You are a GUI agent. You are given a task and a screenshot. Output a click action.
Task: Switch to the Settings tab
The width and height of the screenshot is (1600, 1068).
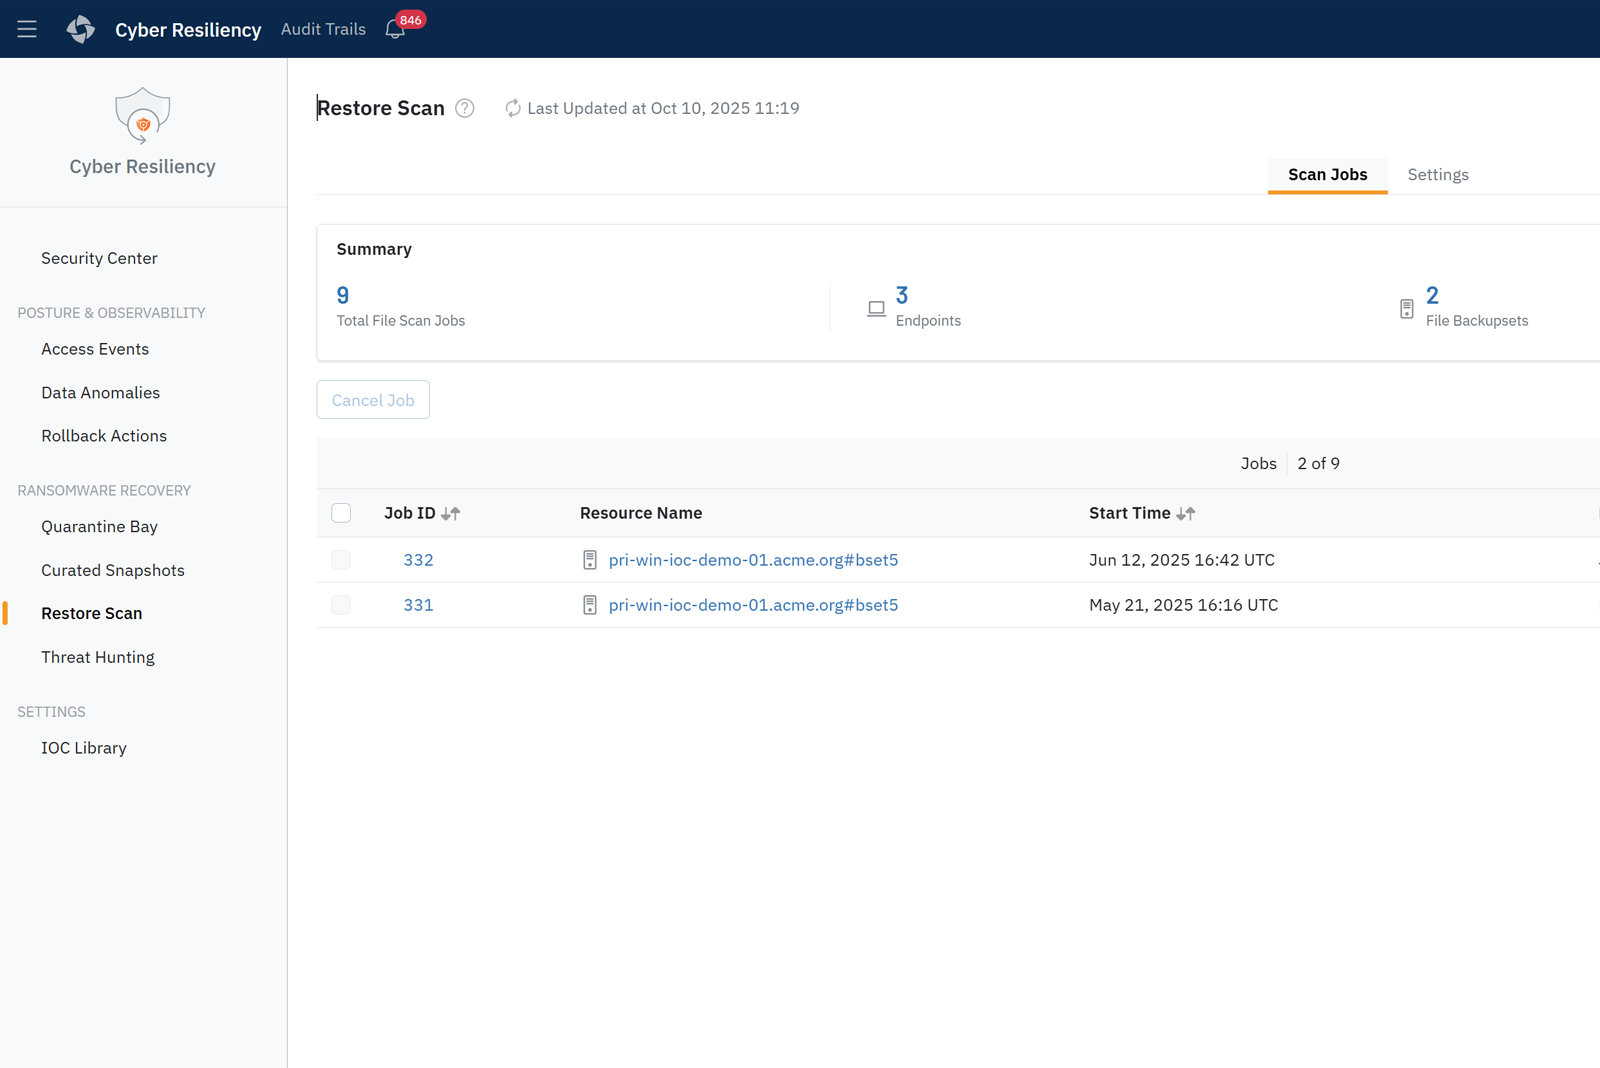coord(1437,175)
